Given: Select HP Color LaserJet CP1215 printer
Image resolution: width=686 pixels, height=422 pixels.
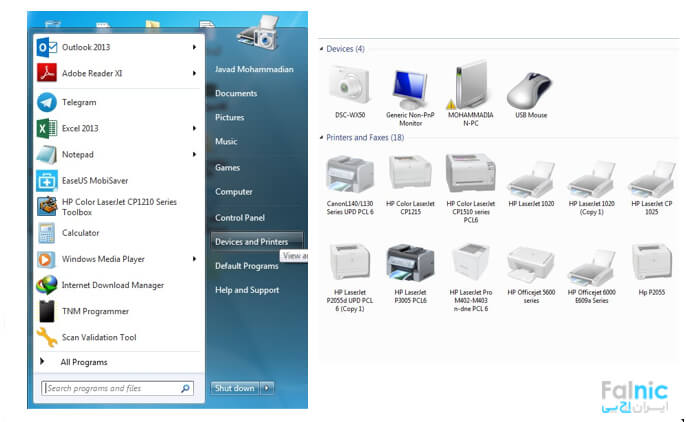Looking at the screenshot, I should pos(409,176).
